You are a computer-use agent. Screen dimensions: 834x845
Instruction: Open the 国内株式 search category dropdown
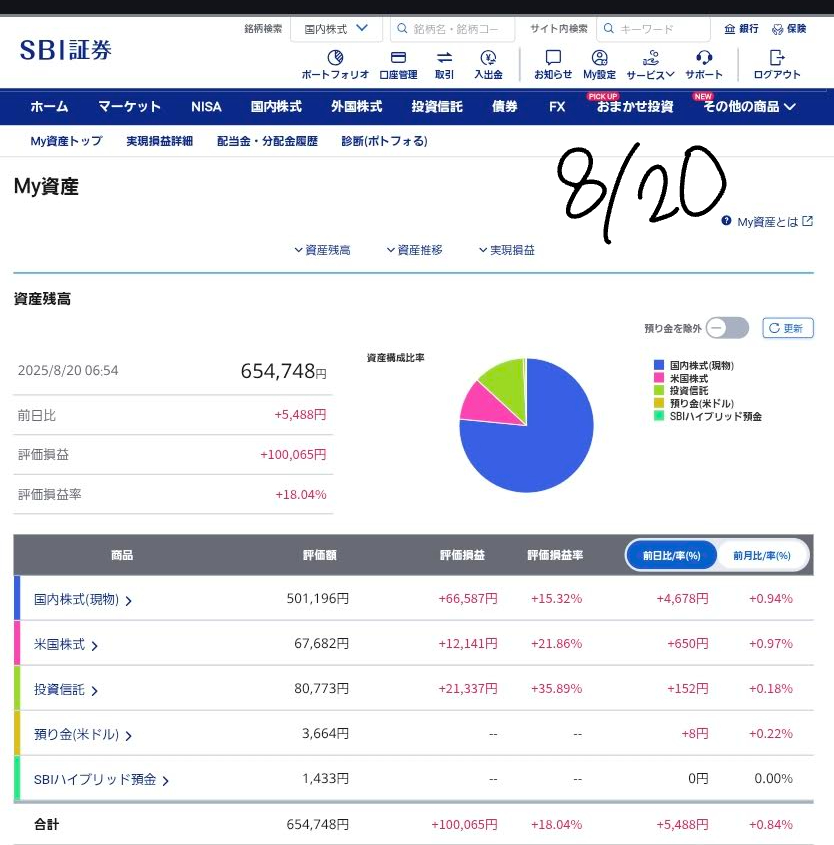(336, 29)
